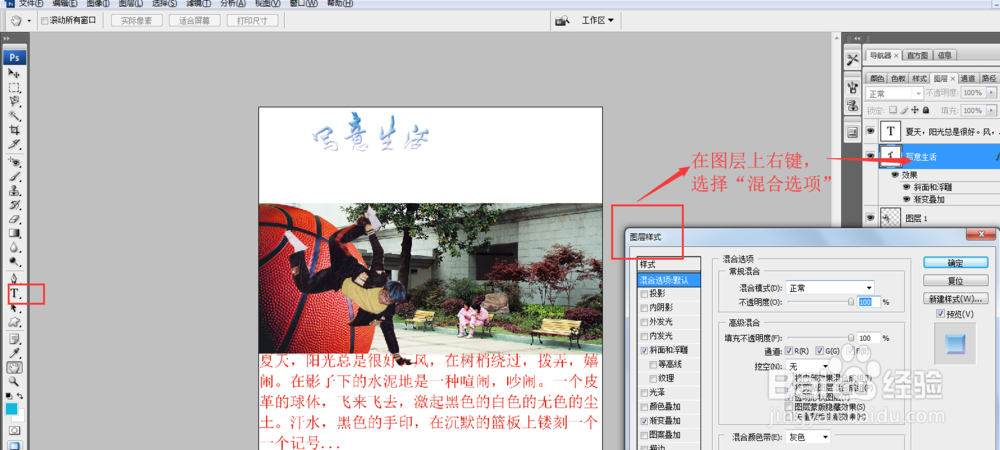
Task: Select the Dodge tool
Action: coord(14,261)
